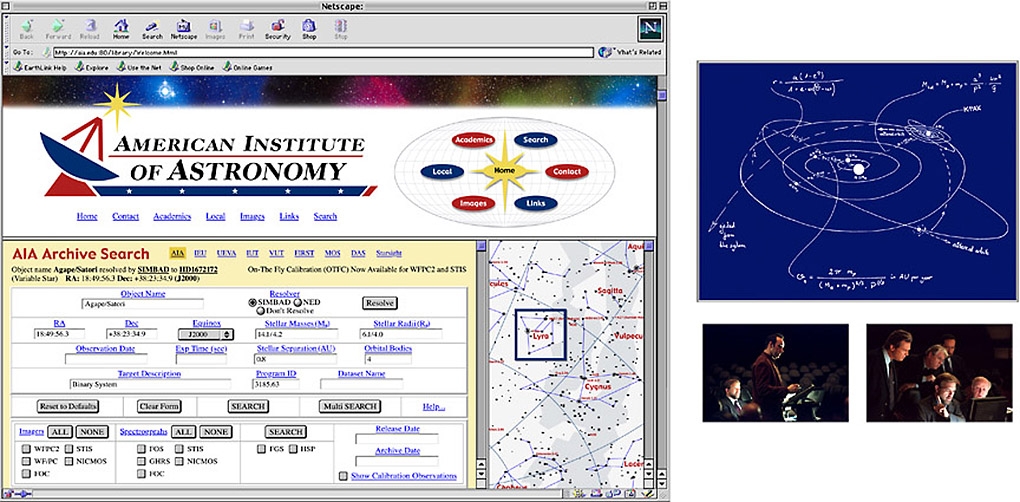This screenshot has height=502, width=1020.
Task: Switch to the AIA archive tab
Action: [x=177, y=254]
